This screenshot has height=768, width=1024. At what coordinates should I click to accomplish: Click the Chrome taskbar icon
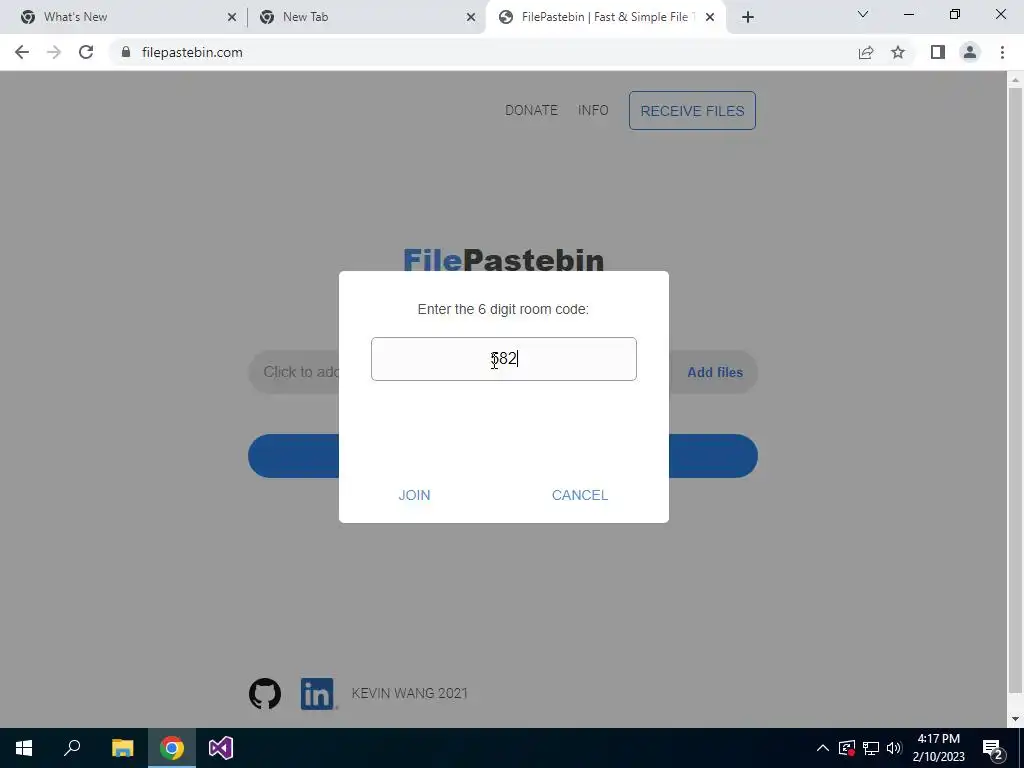[x=171, y=748]
